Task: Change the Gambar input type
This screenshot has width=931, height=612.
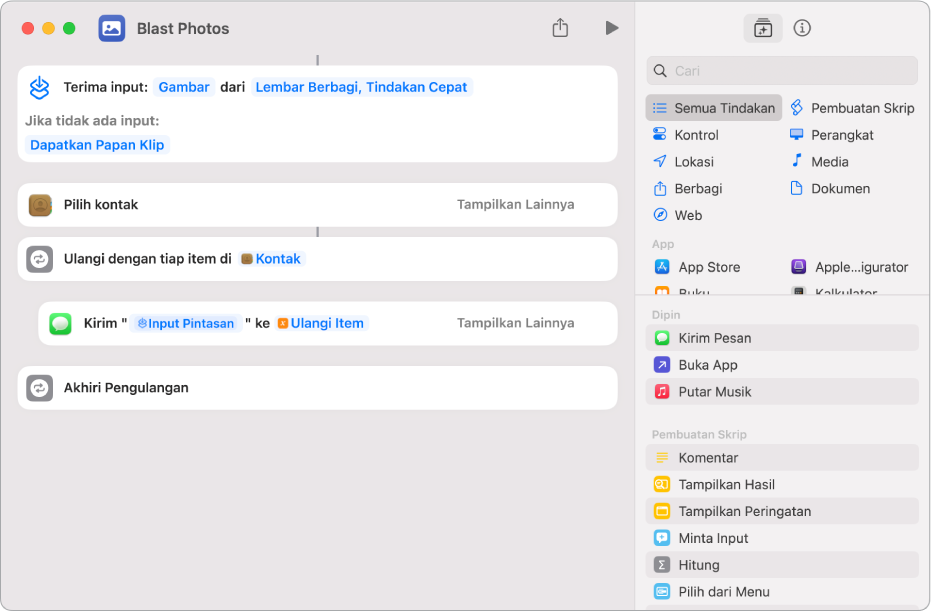Action: (184, 87)
